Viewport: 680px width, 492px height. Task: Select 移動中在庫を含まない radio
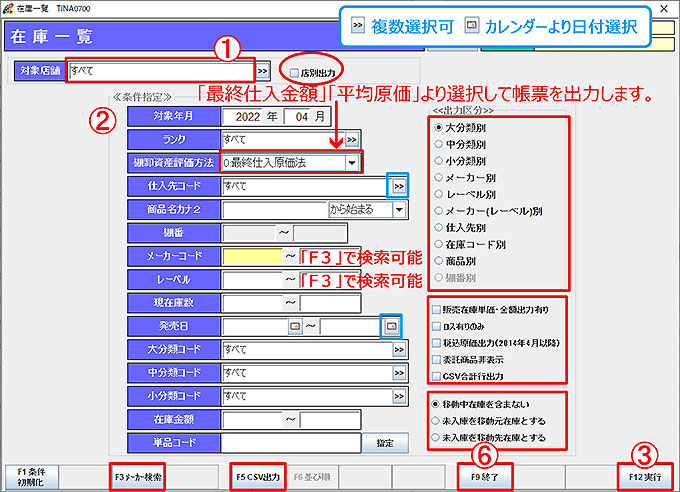point(435,404)
